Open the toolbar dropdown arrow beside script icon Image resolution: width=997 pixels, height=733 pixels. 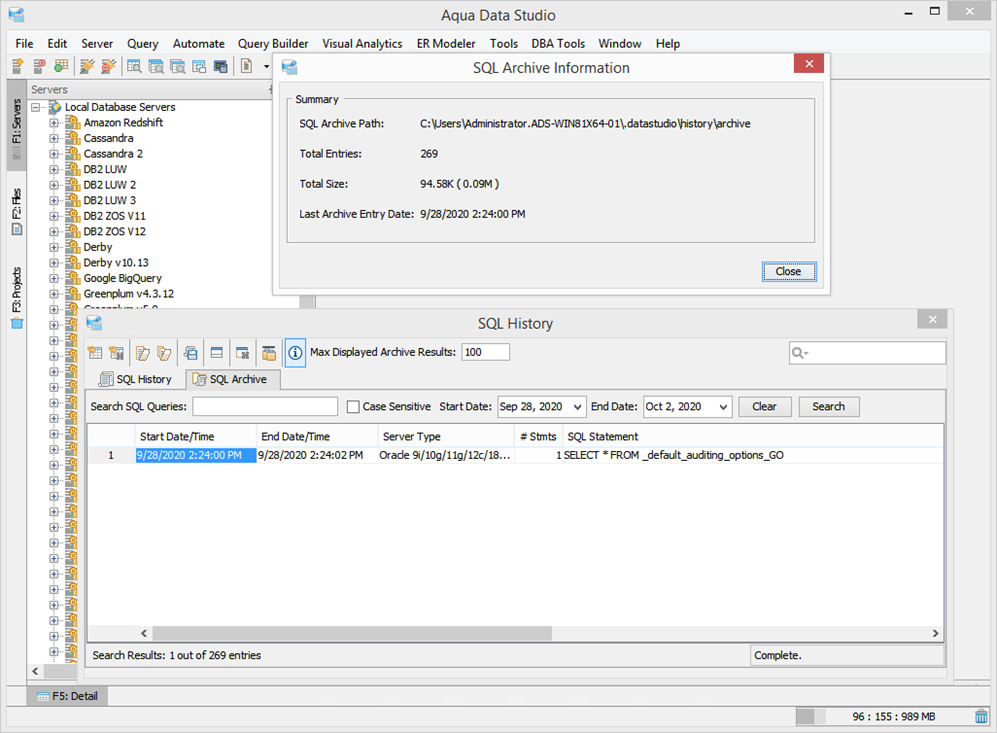click(x=266, y=66)
